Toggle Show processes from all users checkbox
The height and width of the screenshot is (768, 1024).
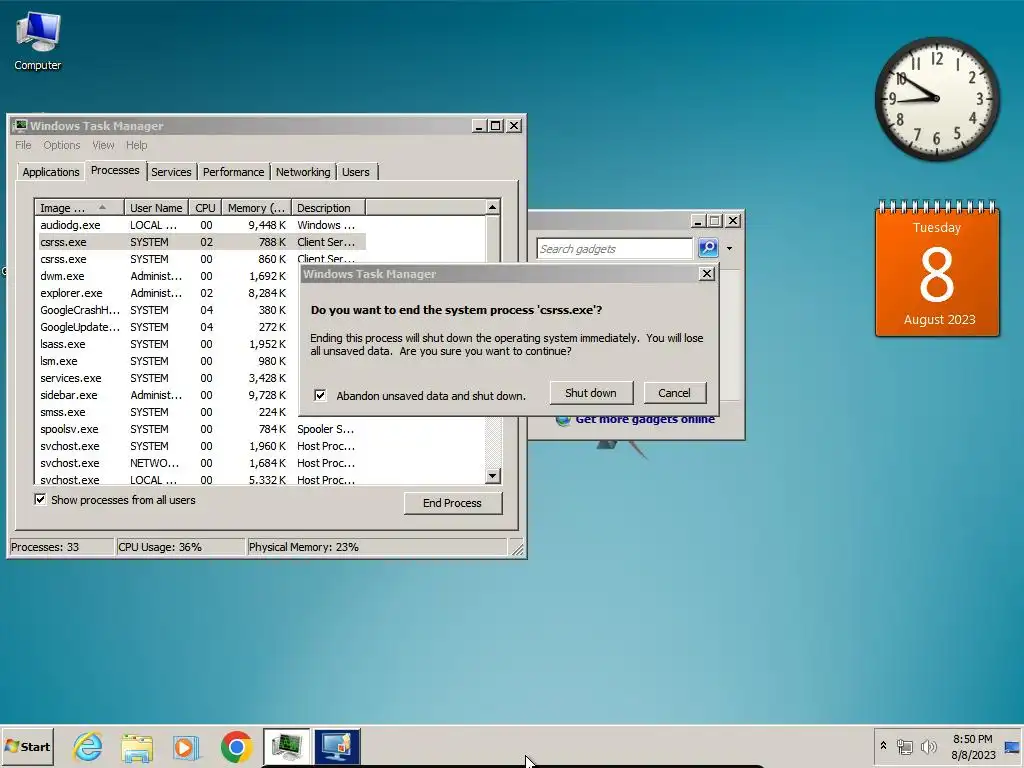click(x=40, y=500)
